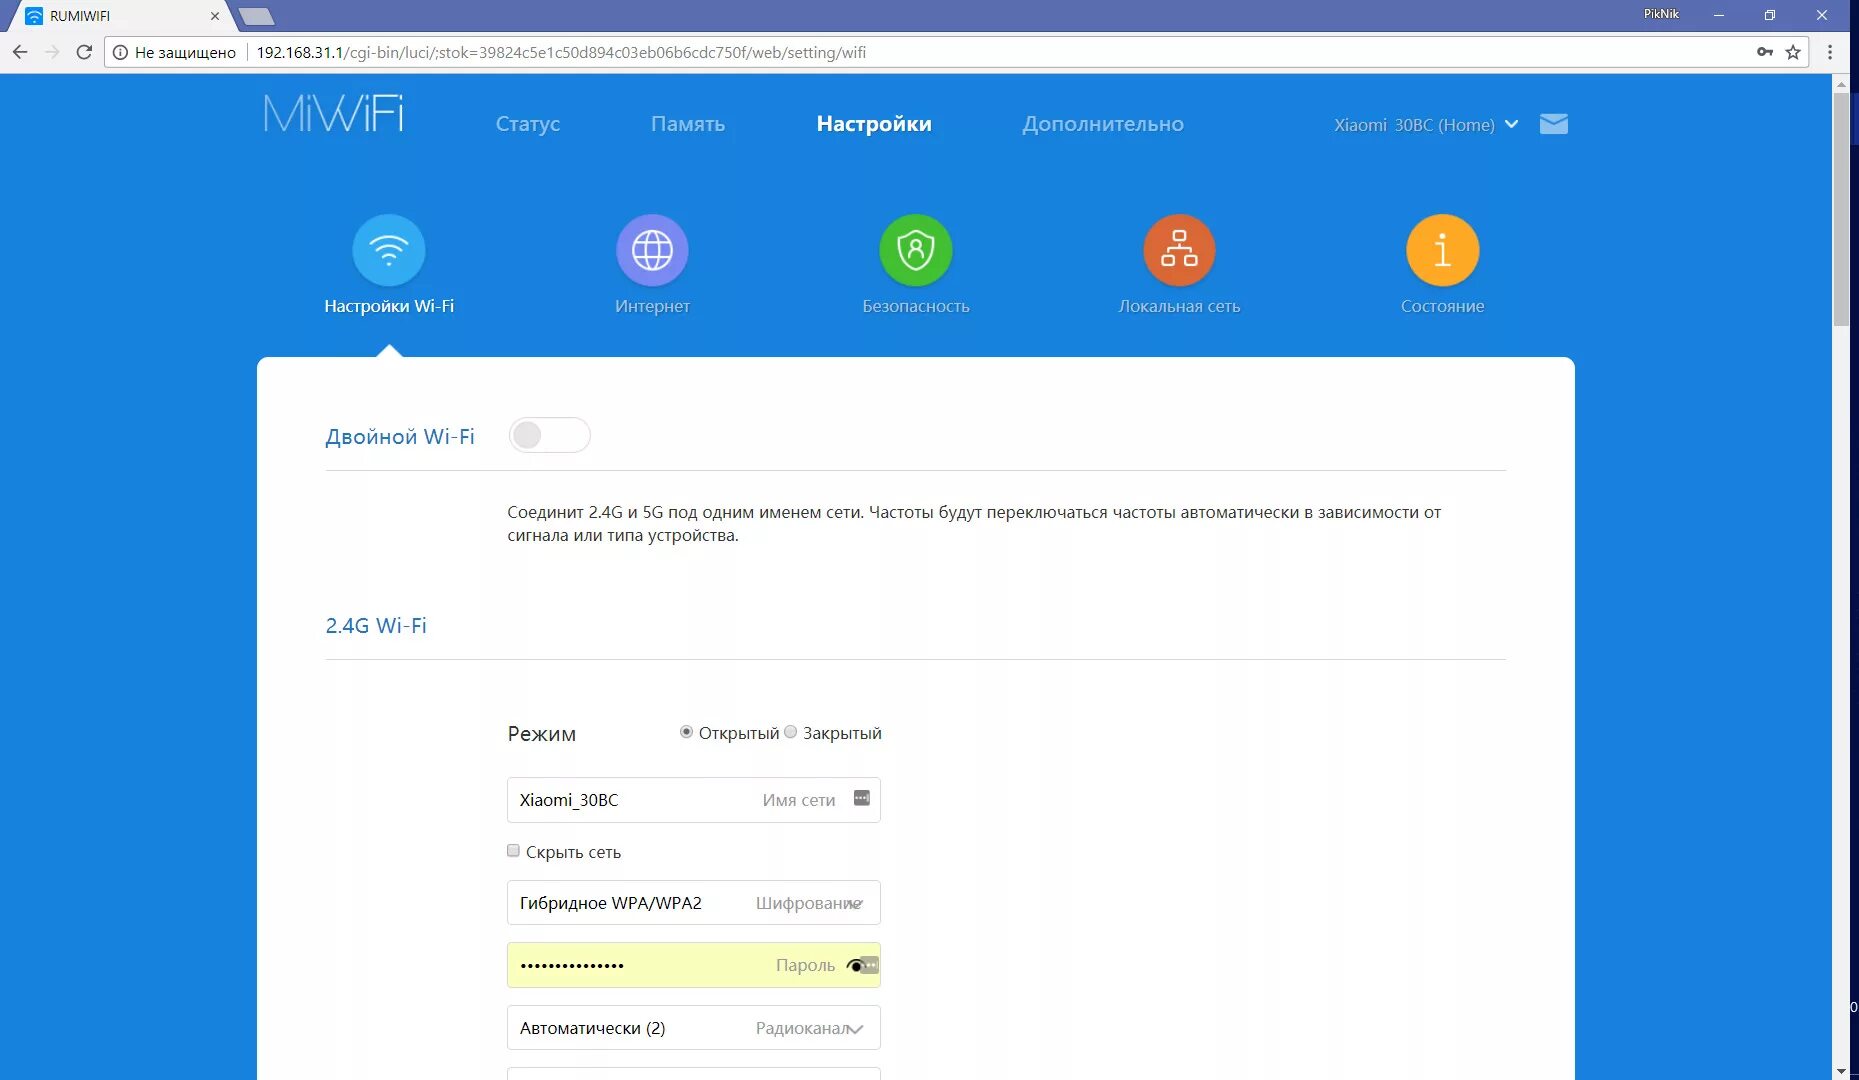Select the Открытый mode radio button
This screenshot has height=1080, width=1859.
pos(686,732)
